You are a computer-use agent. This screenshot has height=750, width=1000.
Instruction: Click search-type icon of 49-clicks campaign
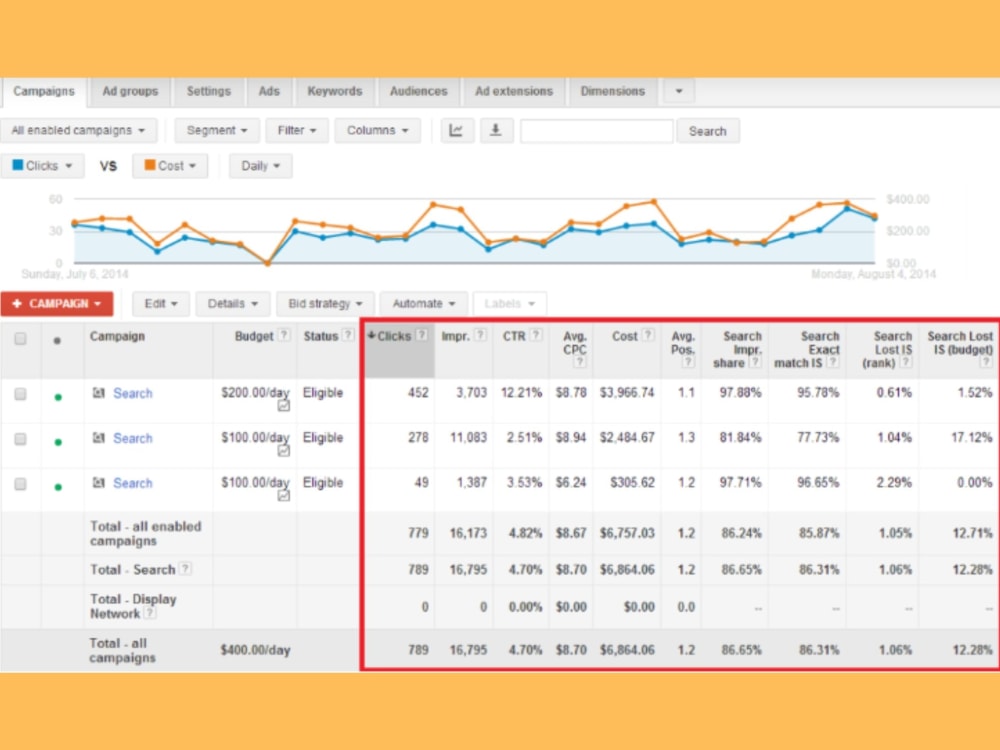click(x=98, y=483)
